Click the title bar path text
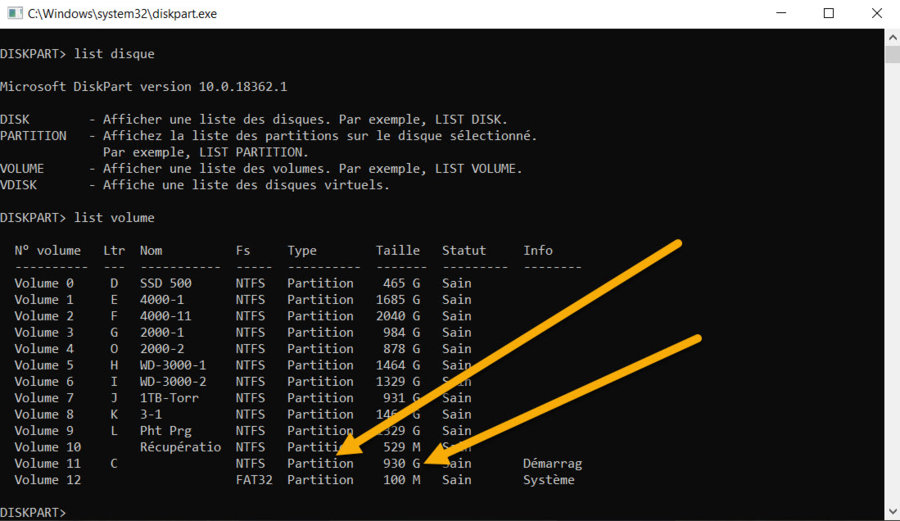The height and width of the screenshot is (521, 900). coord(122,14)
